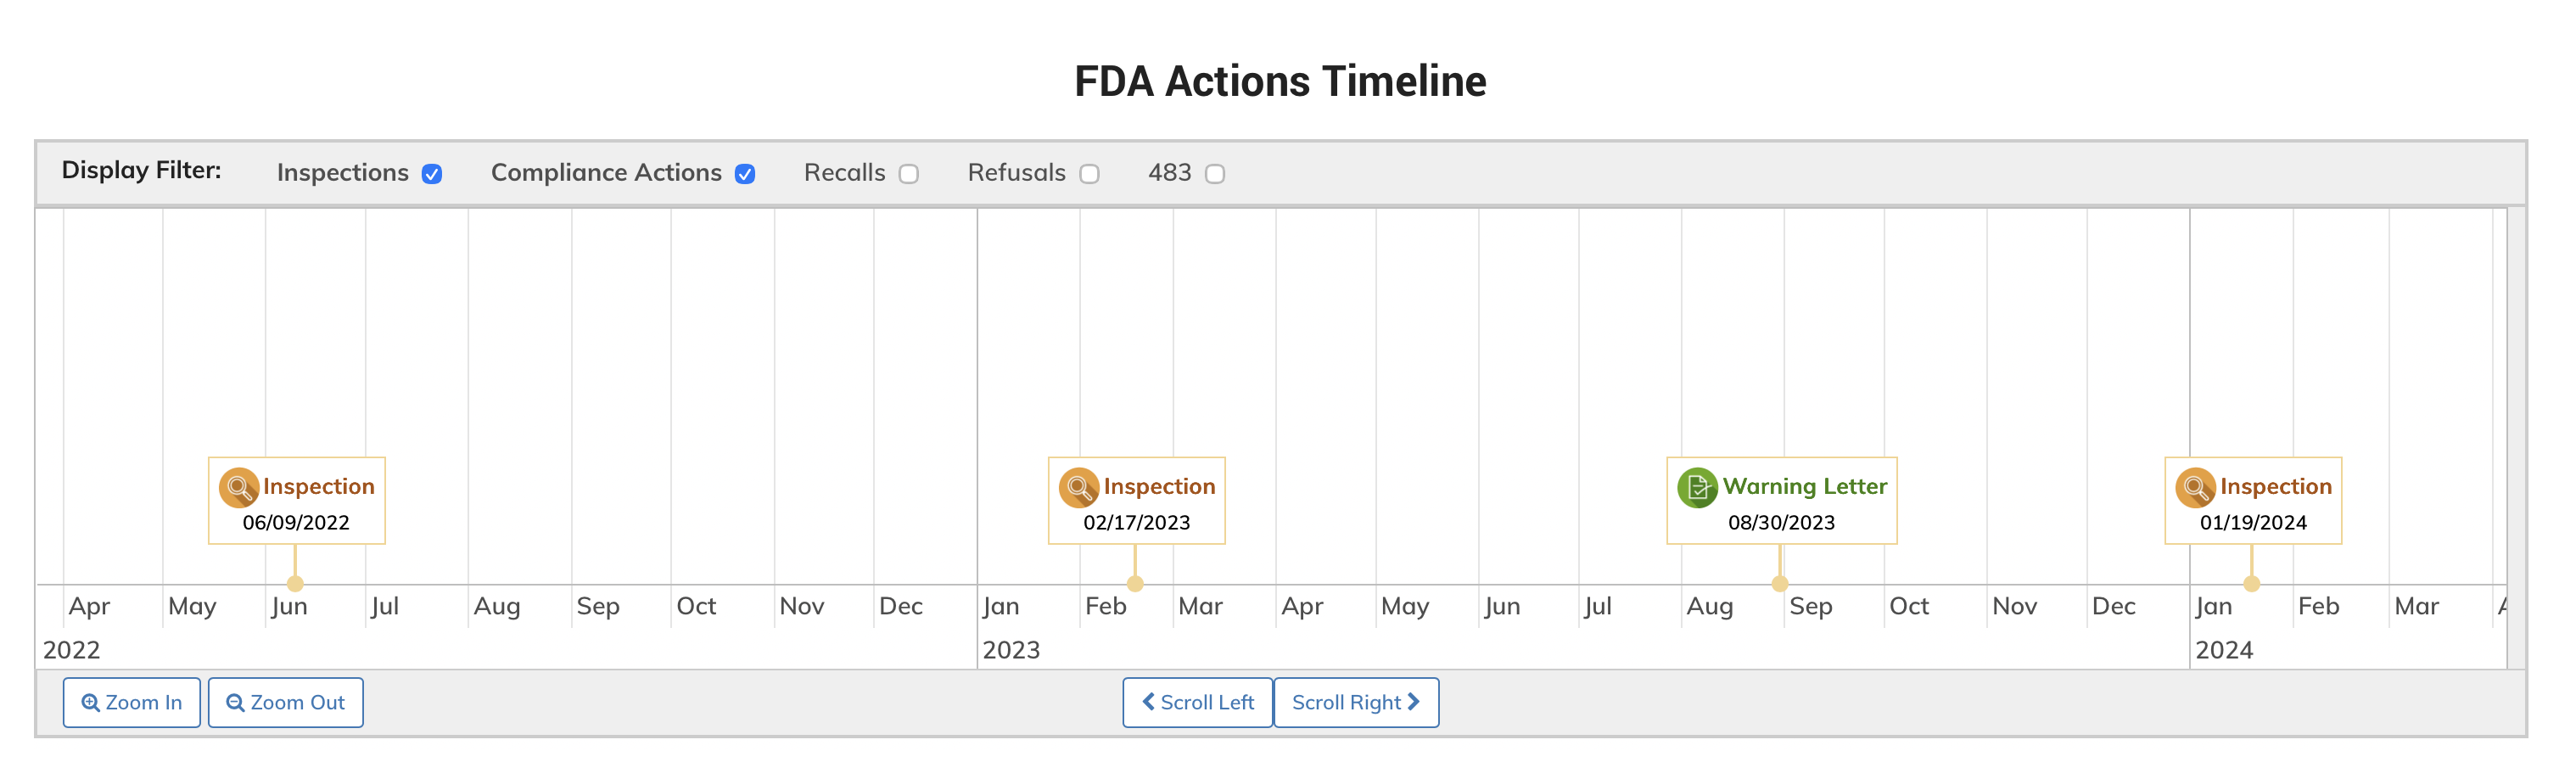Enable the Refusals filter checkbox
This screenshot has height=779, width=2576.
coord(1089,174)
